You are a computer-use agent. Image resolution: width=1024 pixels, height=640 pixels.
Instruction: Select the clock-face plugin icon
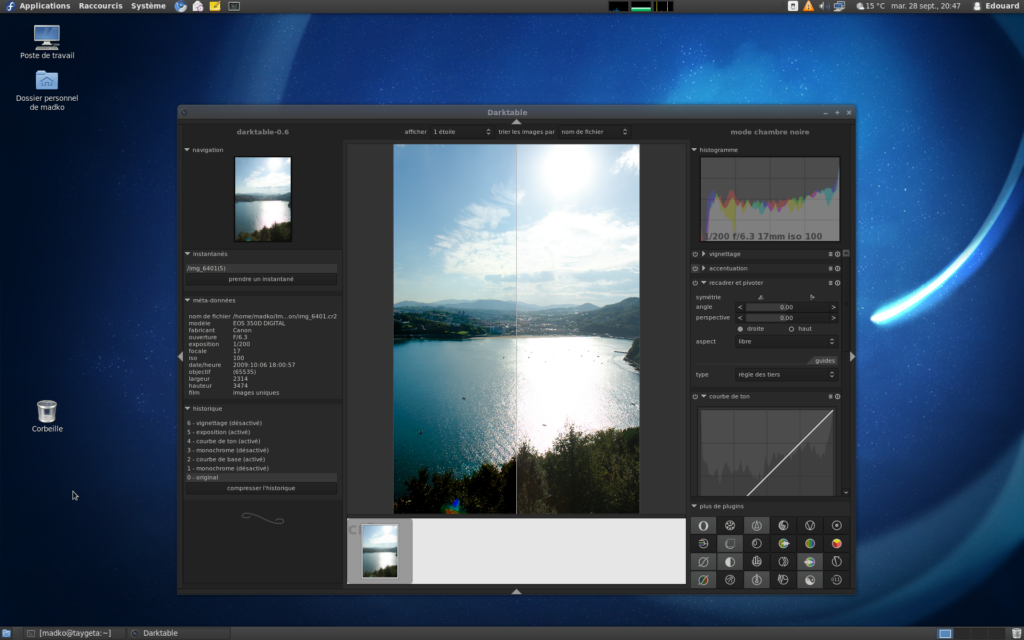pos(756,543)
